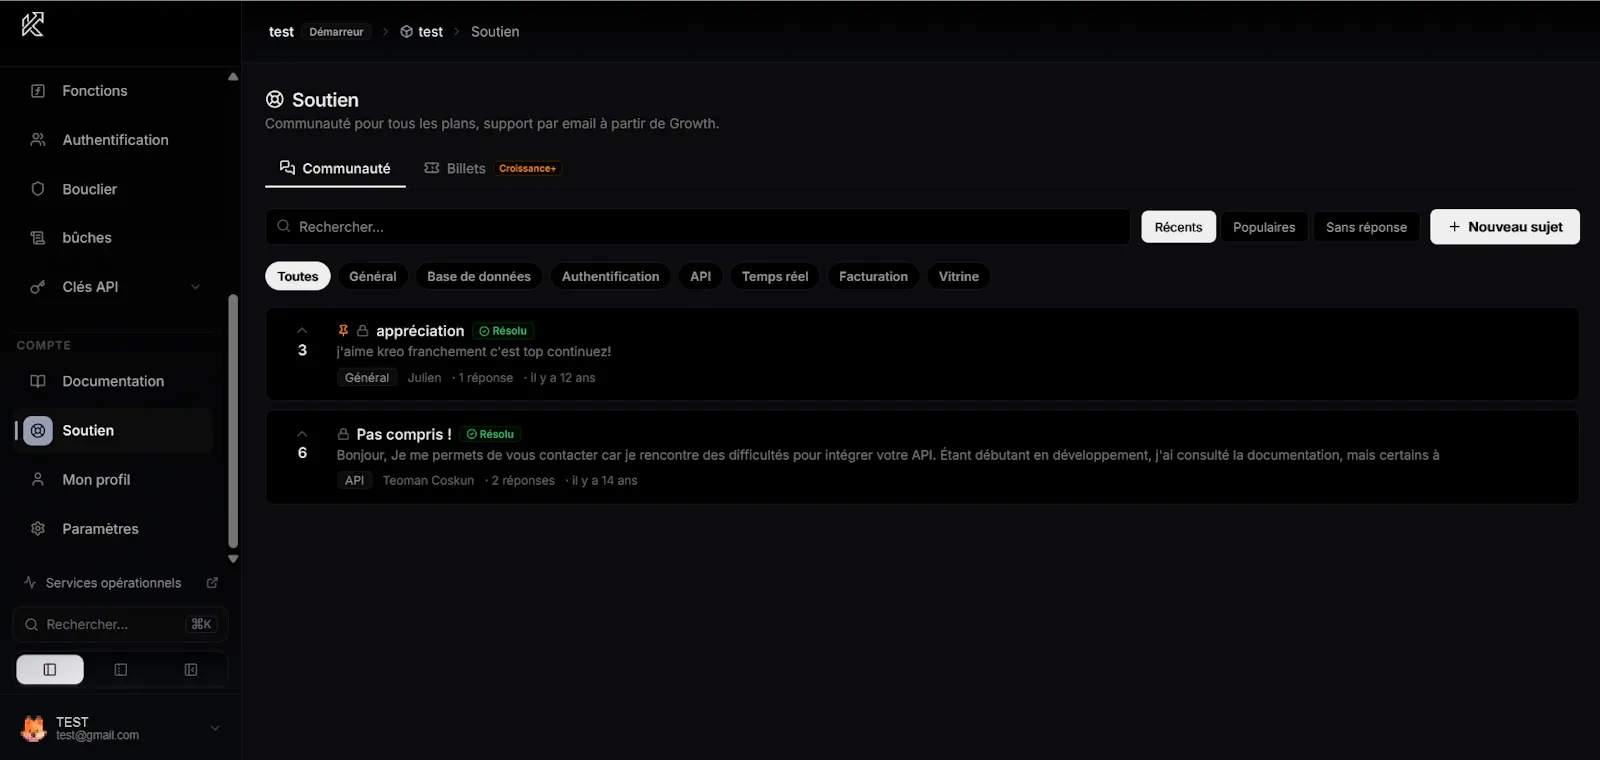This screenshot has height=760, width=1600.
Task: Open the "appréciation" thread title
Action: [x=420, y=331]
